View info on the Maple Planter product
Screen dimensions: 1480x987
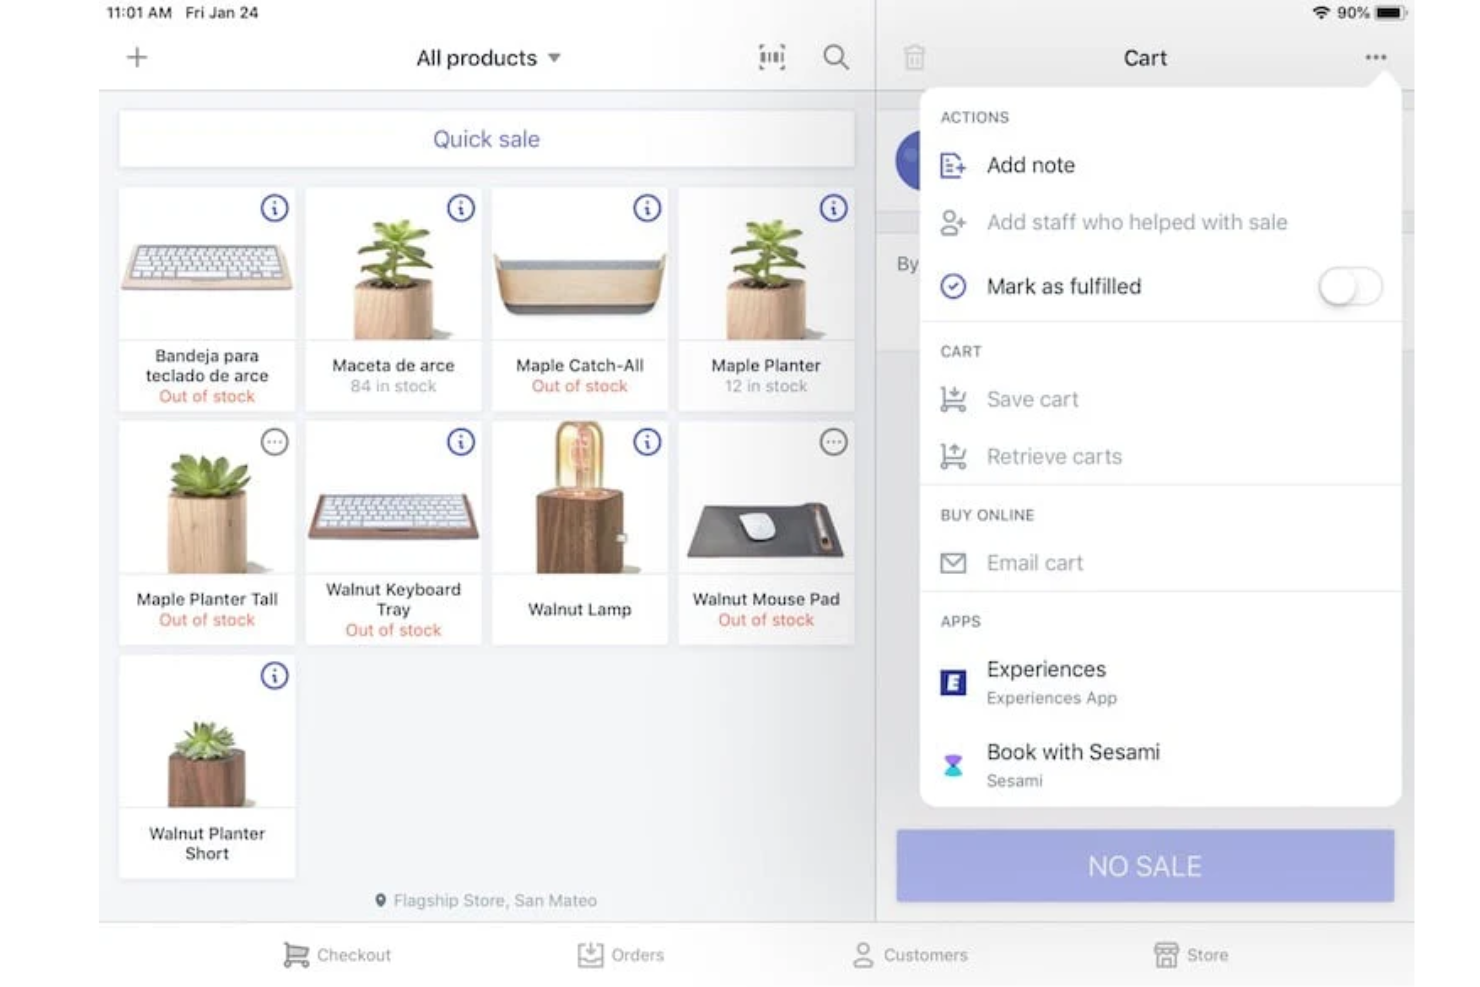click(834, 208)
